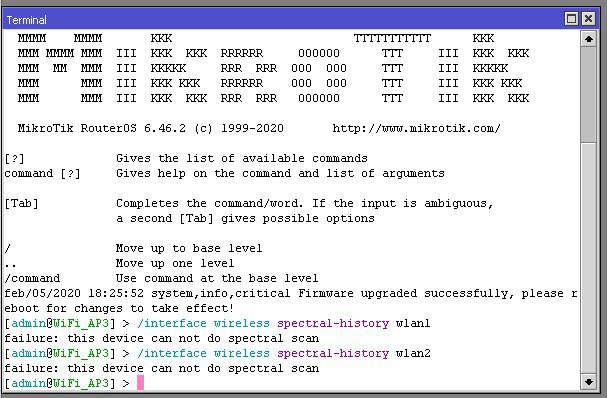Click the pink cursor at the prompt

coord(140,383)
